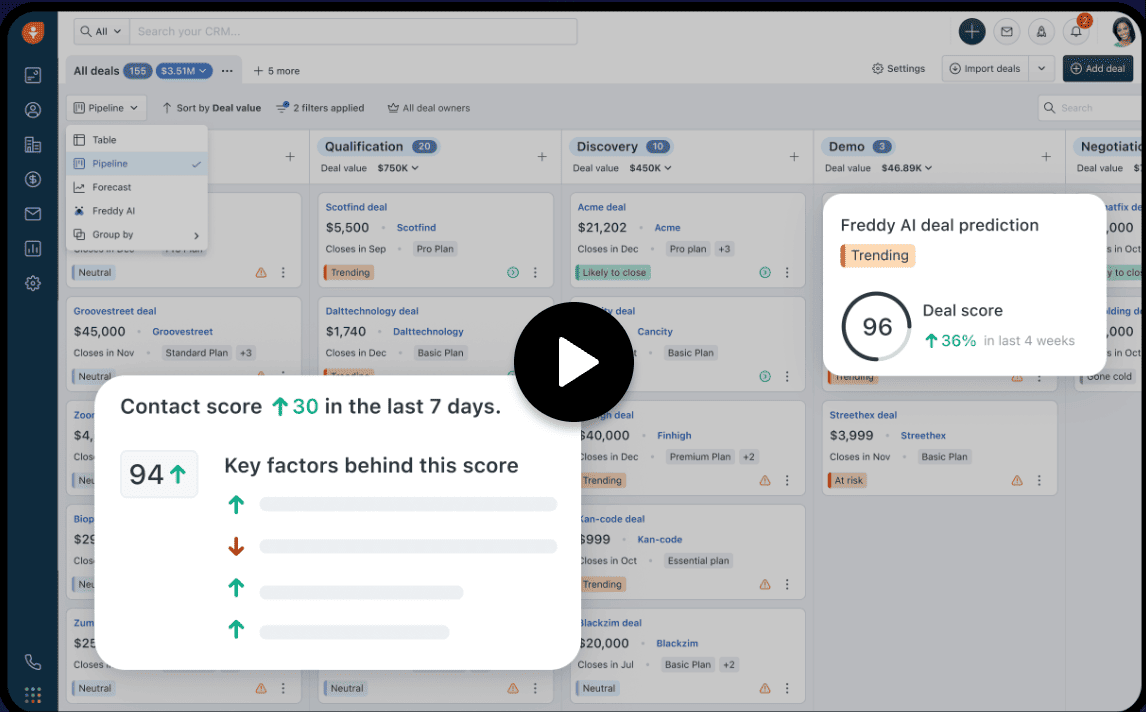Image resolution: width=1146 pixels, height=712 pixels.
Task: Open Accounts building icon in sidebar
Action: [x=33, y=145]
